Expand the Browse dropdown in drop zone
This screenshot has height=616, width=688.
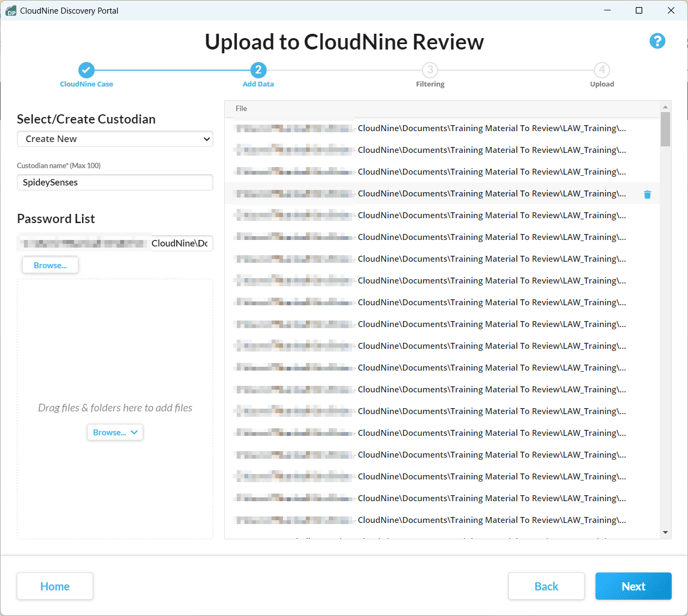pyautogui.click(x=115, y=432)
